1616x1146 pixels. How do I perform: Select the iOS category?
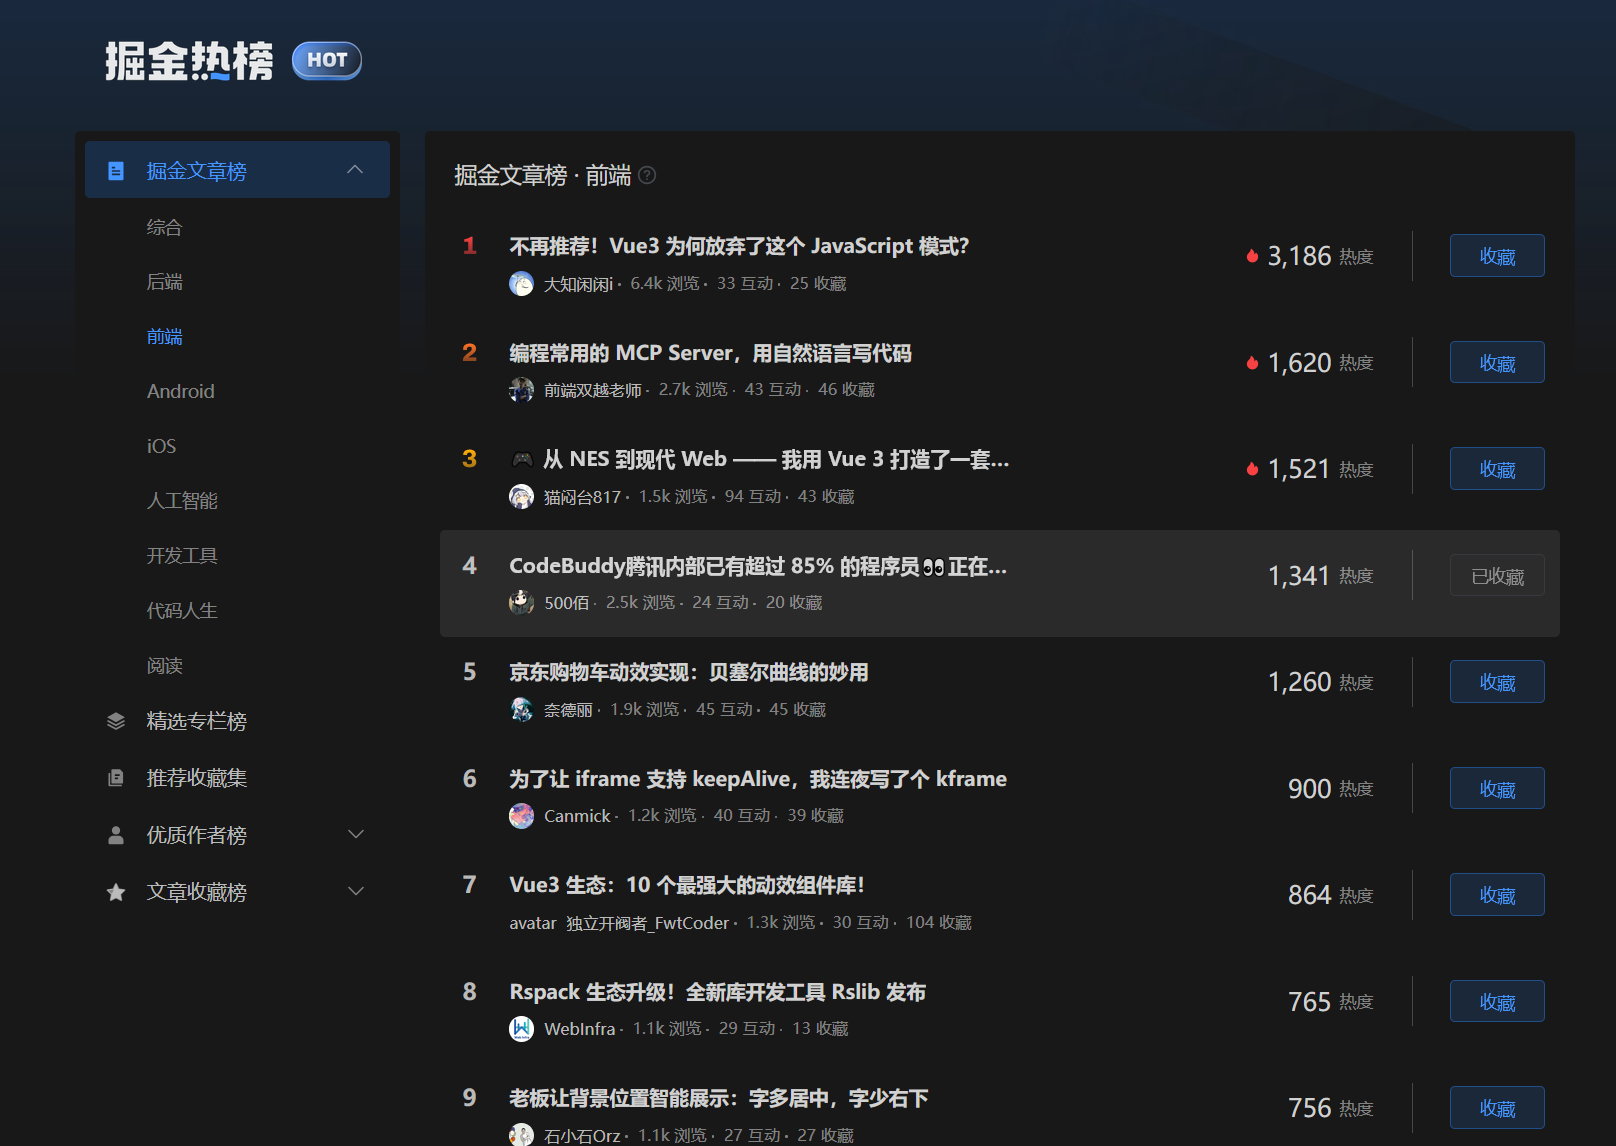161,445
